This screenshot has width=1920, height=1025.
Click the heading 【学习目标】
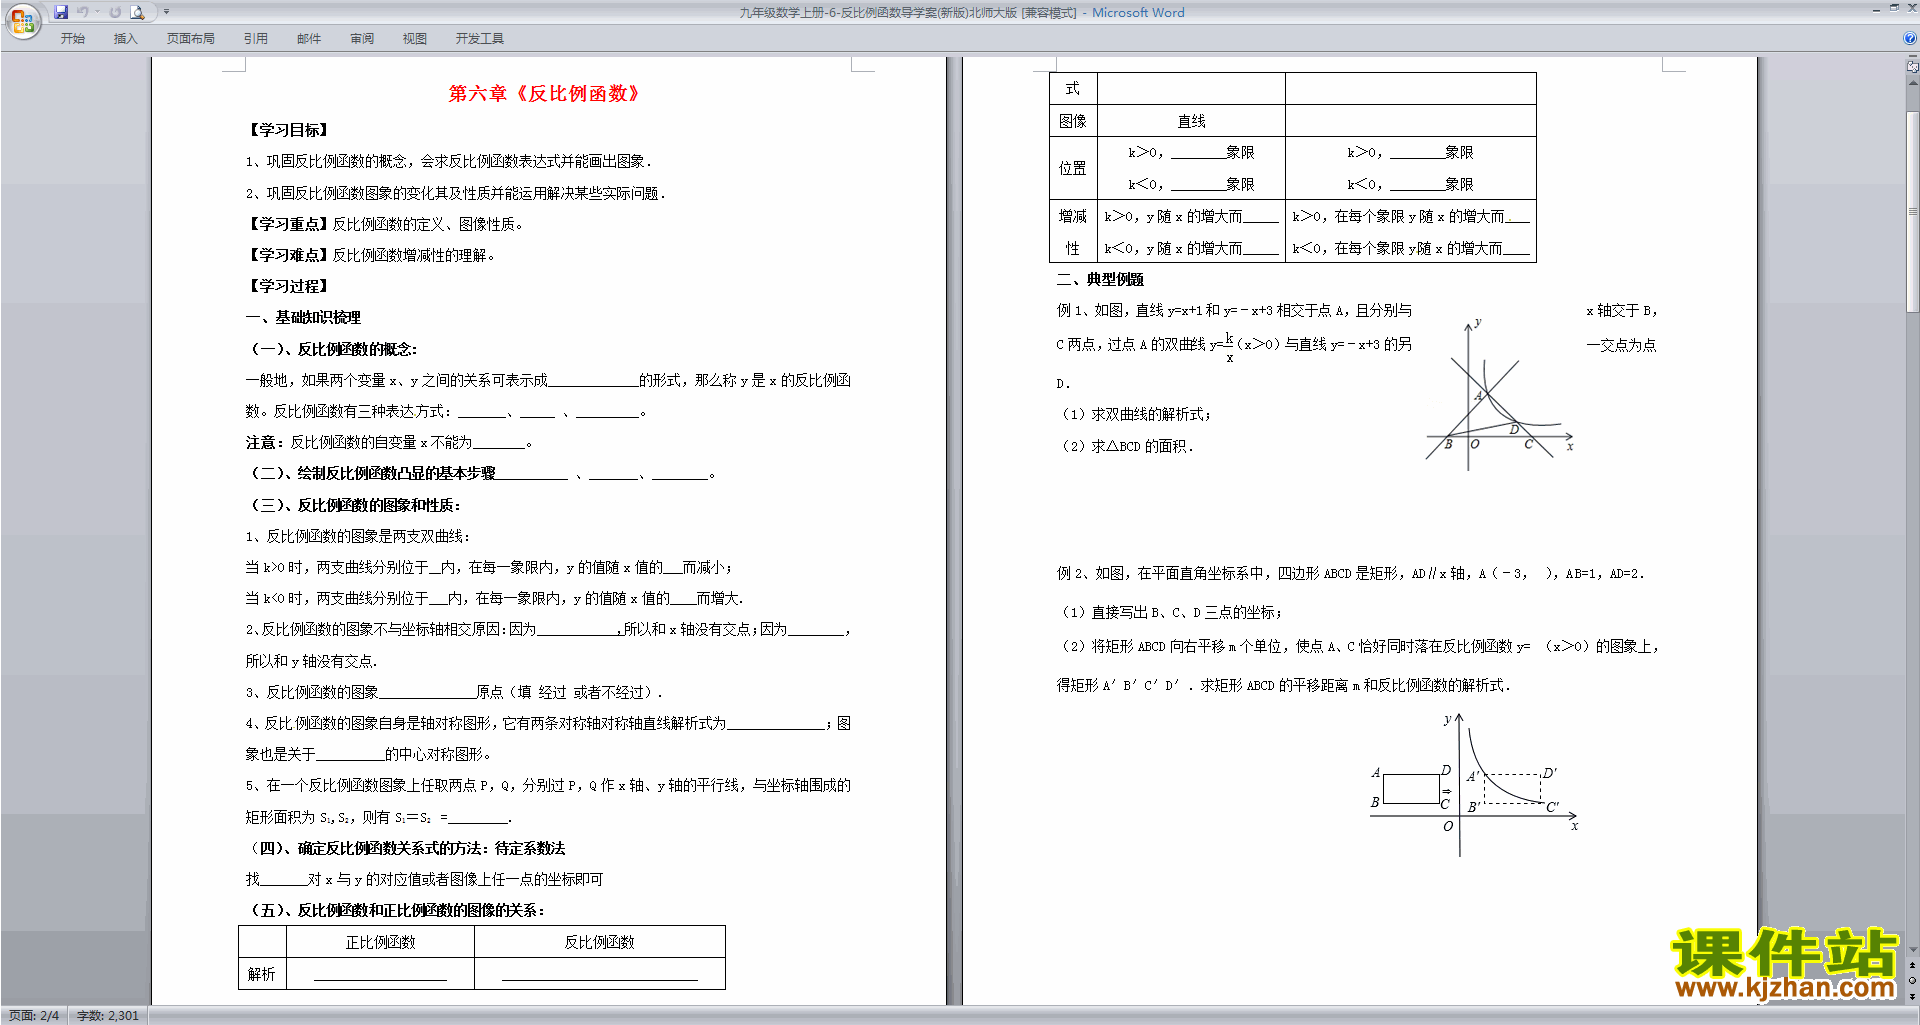[288, 130]
